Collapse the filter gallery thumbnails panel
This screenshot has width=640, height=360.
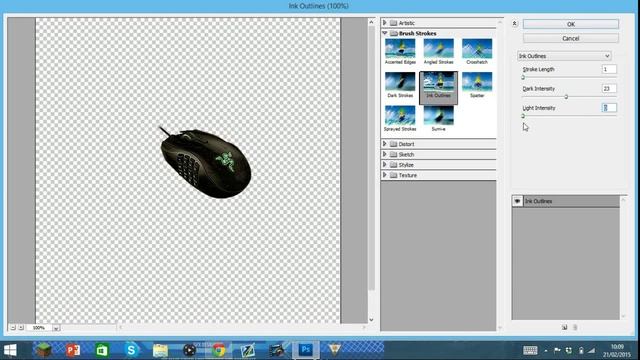tap(514, 24)
